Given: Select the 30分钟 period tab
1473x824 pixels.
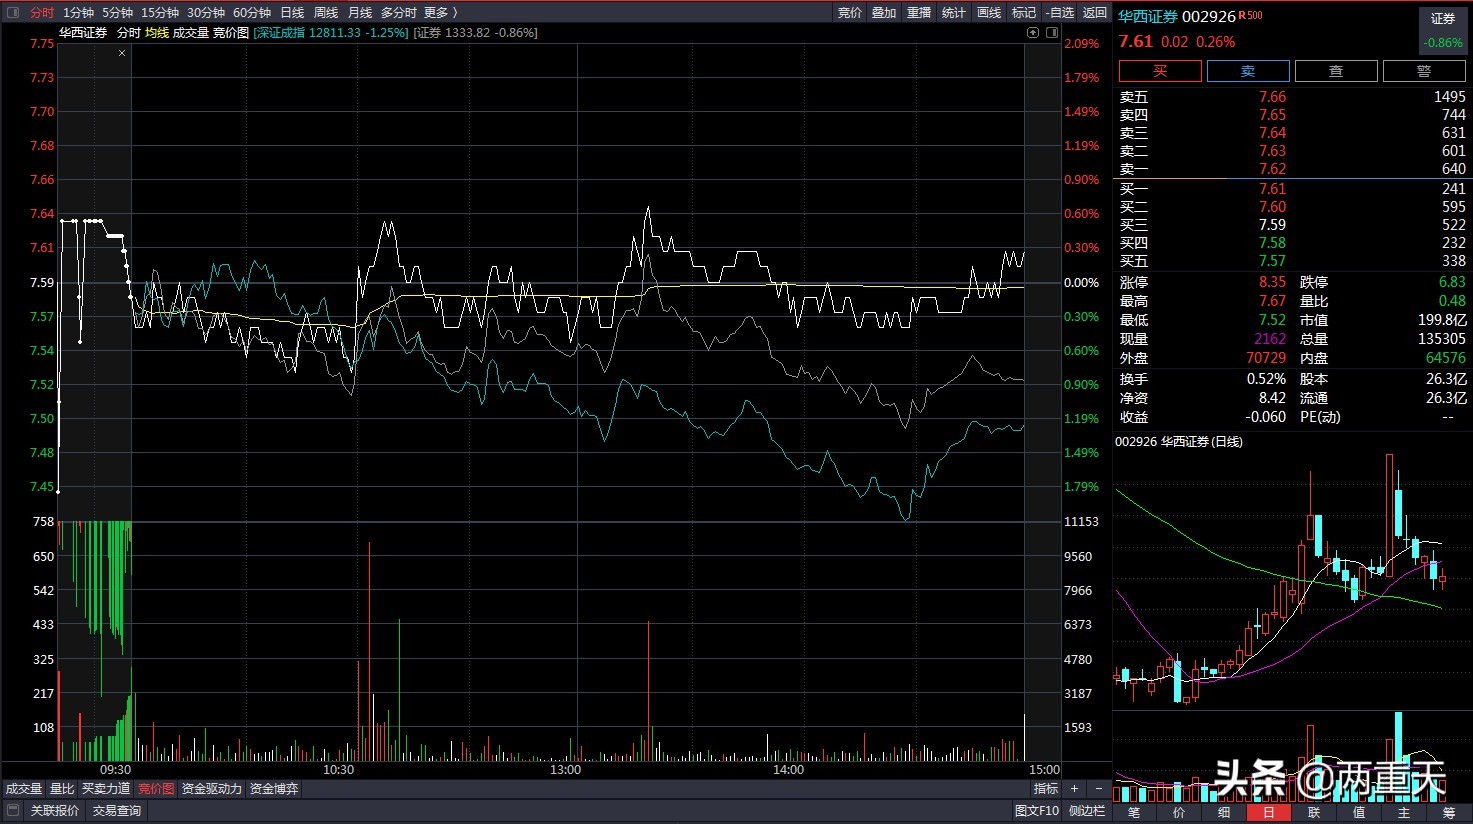Looking at the screenshot, I should tap(206, 12).
